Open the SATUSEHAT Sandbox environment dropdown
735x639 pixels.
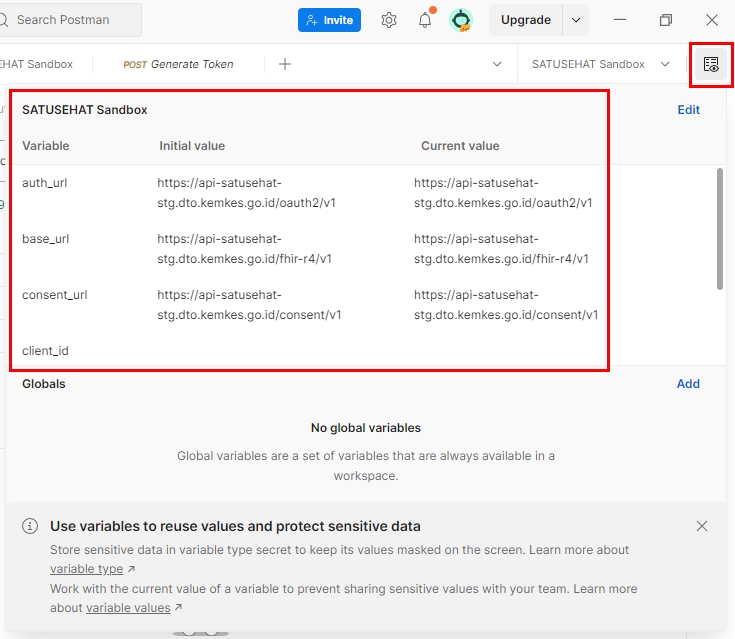point(600,64)
